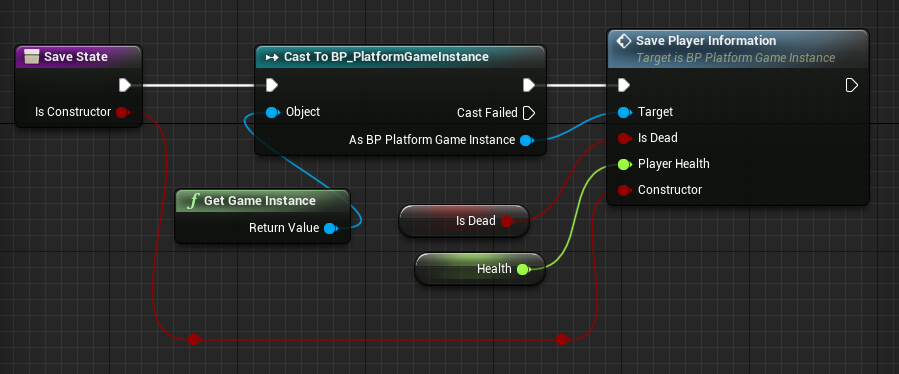Click the Is Constructor output pin on Save State

122,112
